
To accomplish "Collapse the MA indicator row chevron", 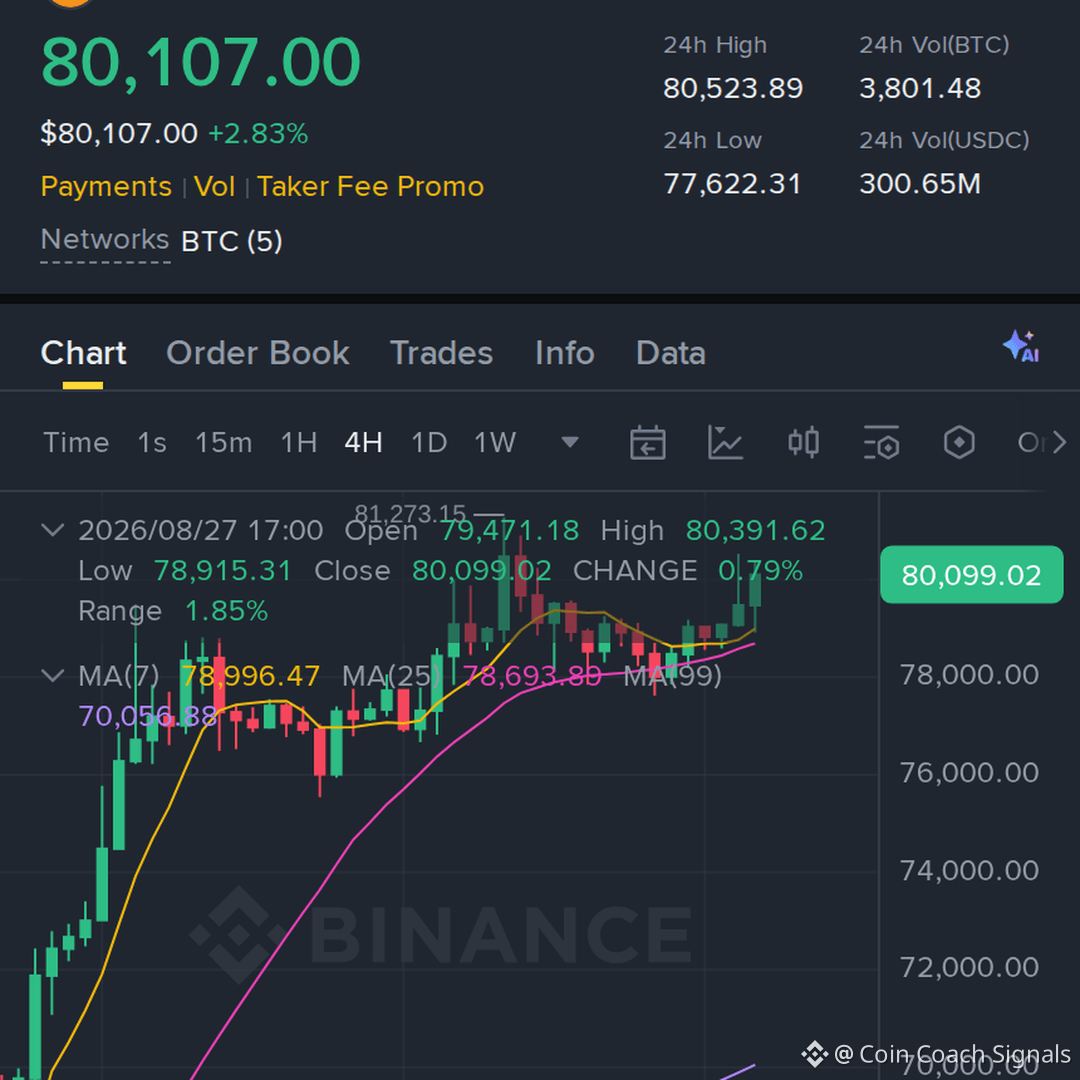I will coord(53,675).
